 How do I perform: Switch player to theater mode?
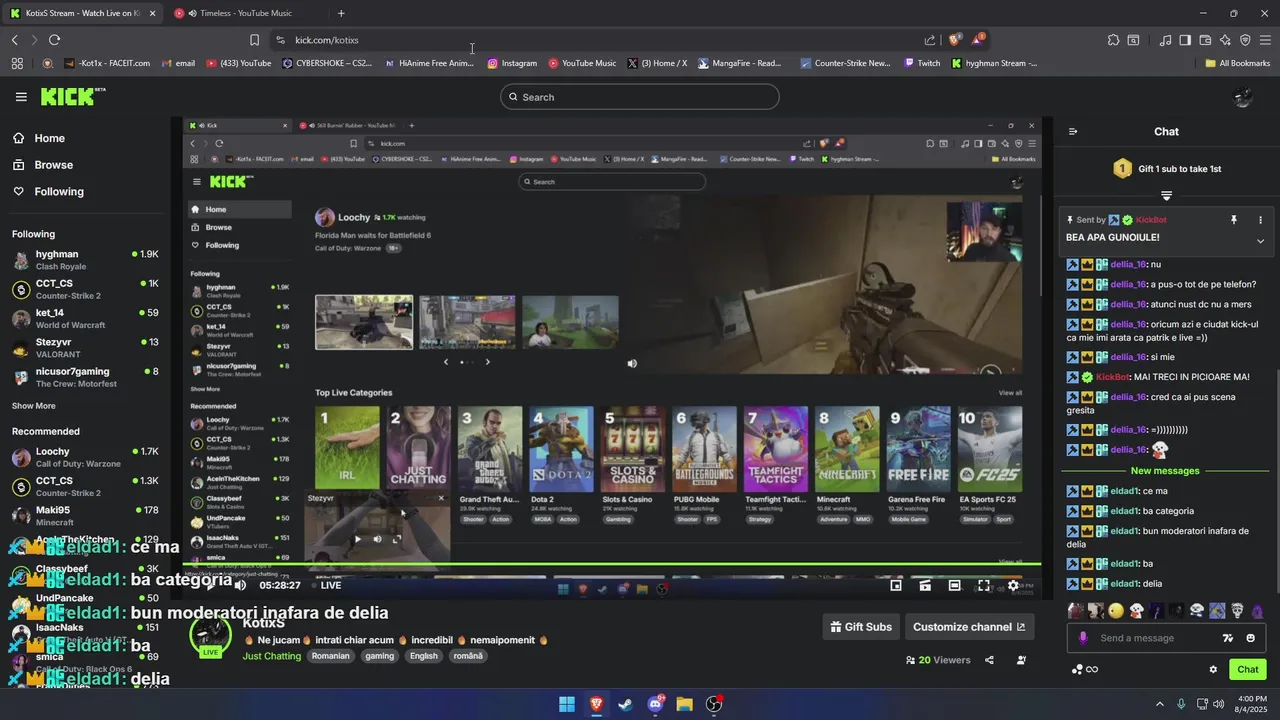pos(954,585)
